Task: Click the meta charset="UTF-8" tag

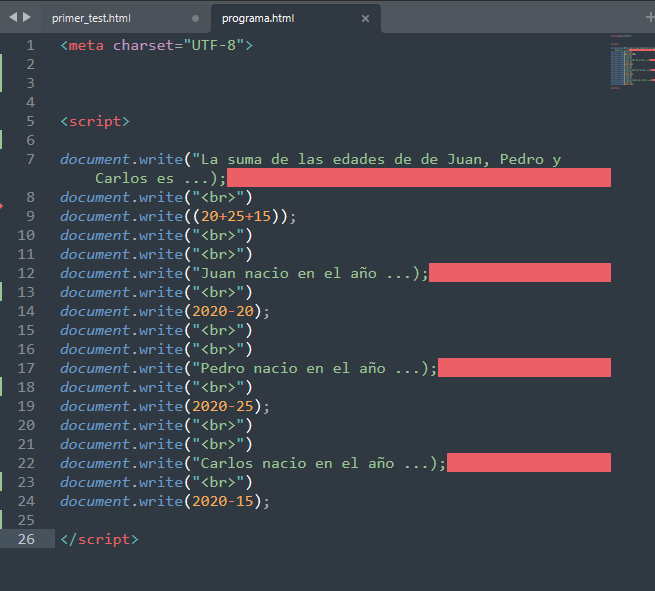Action: tap(157, 45)
